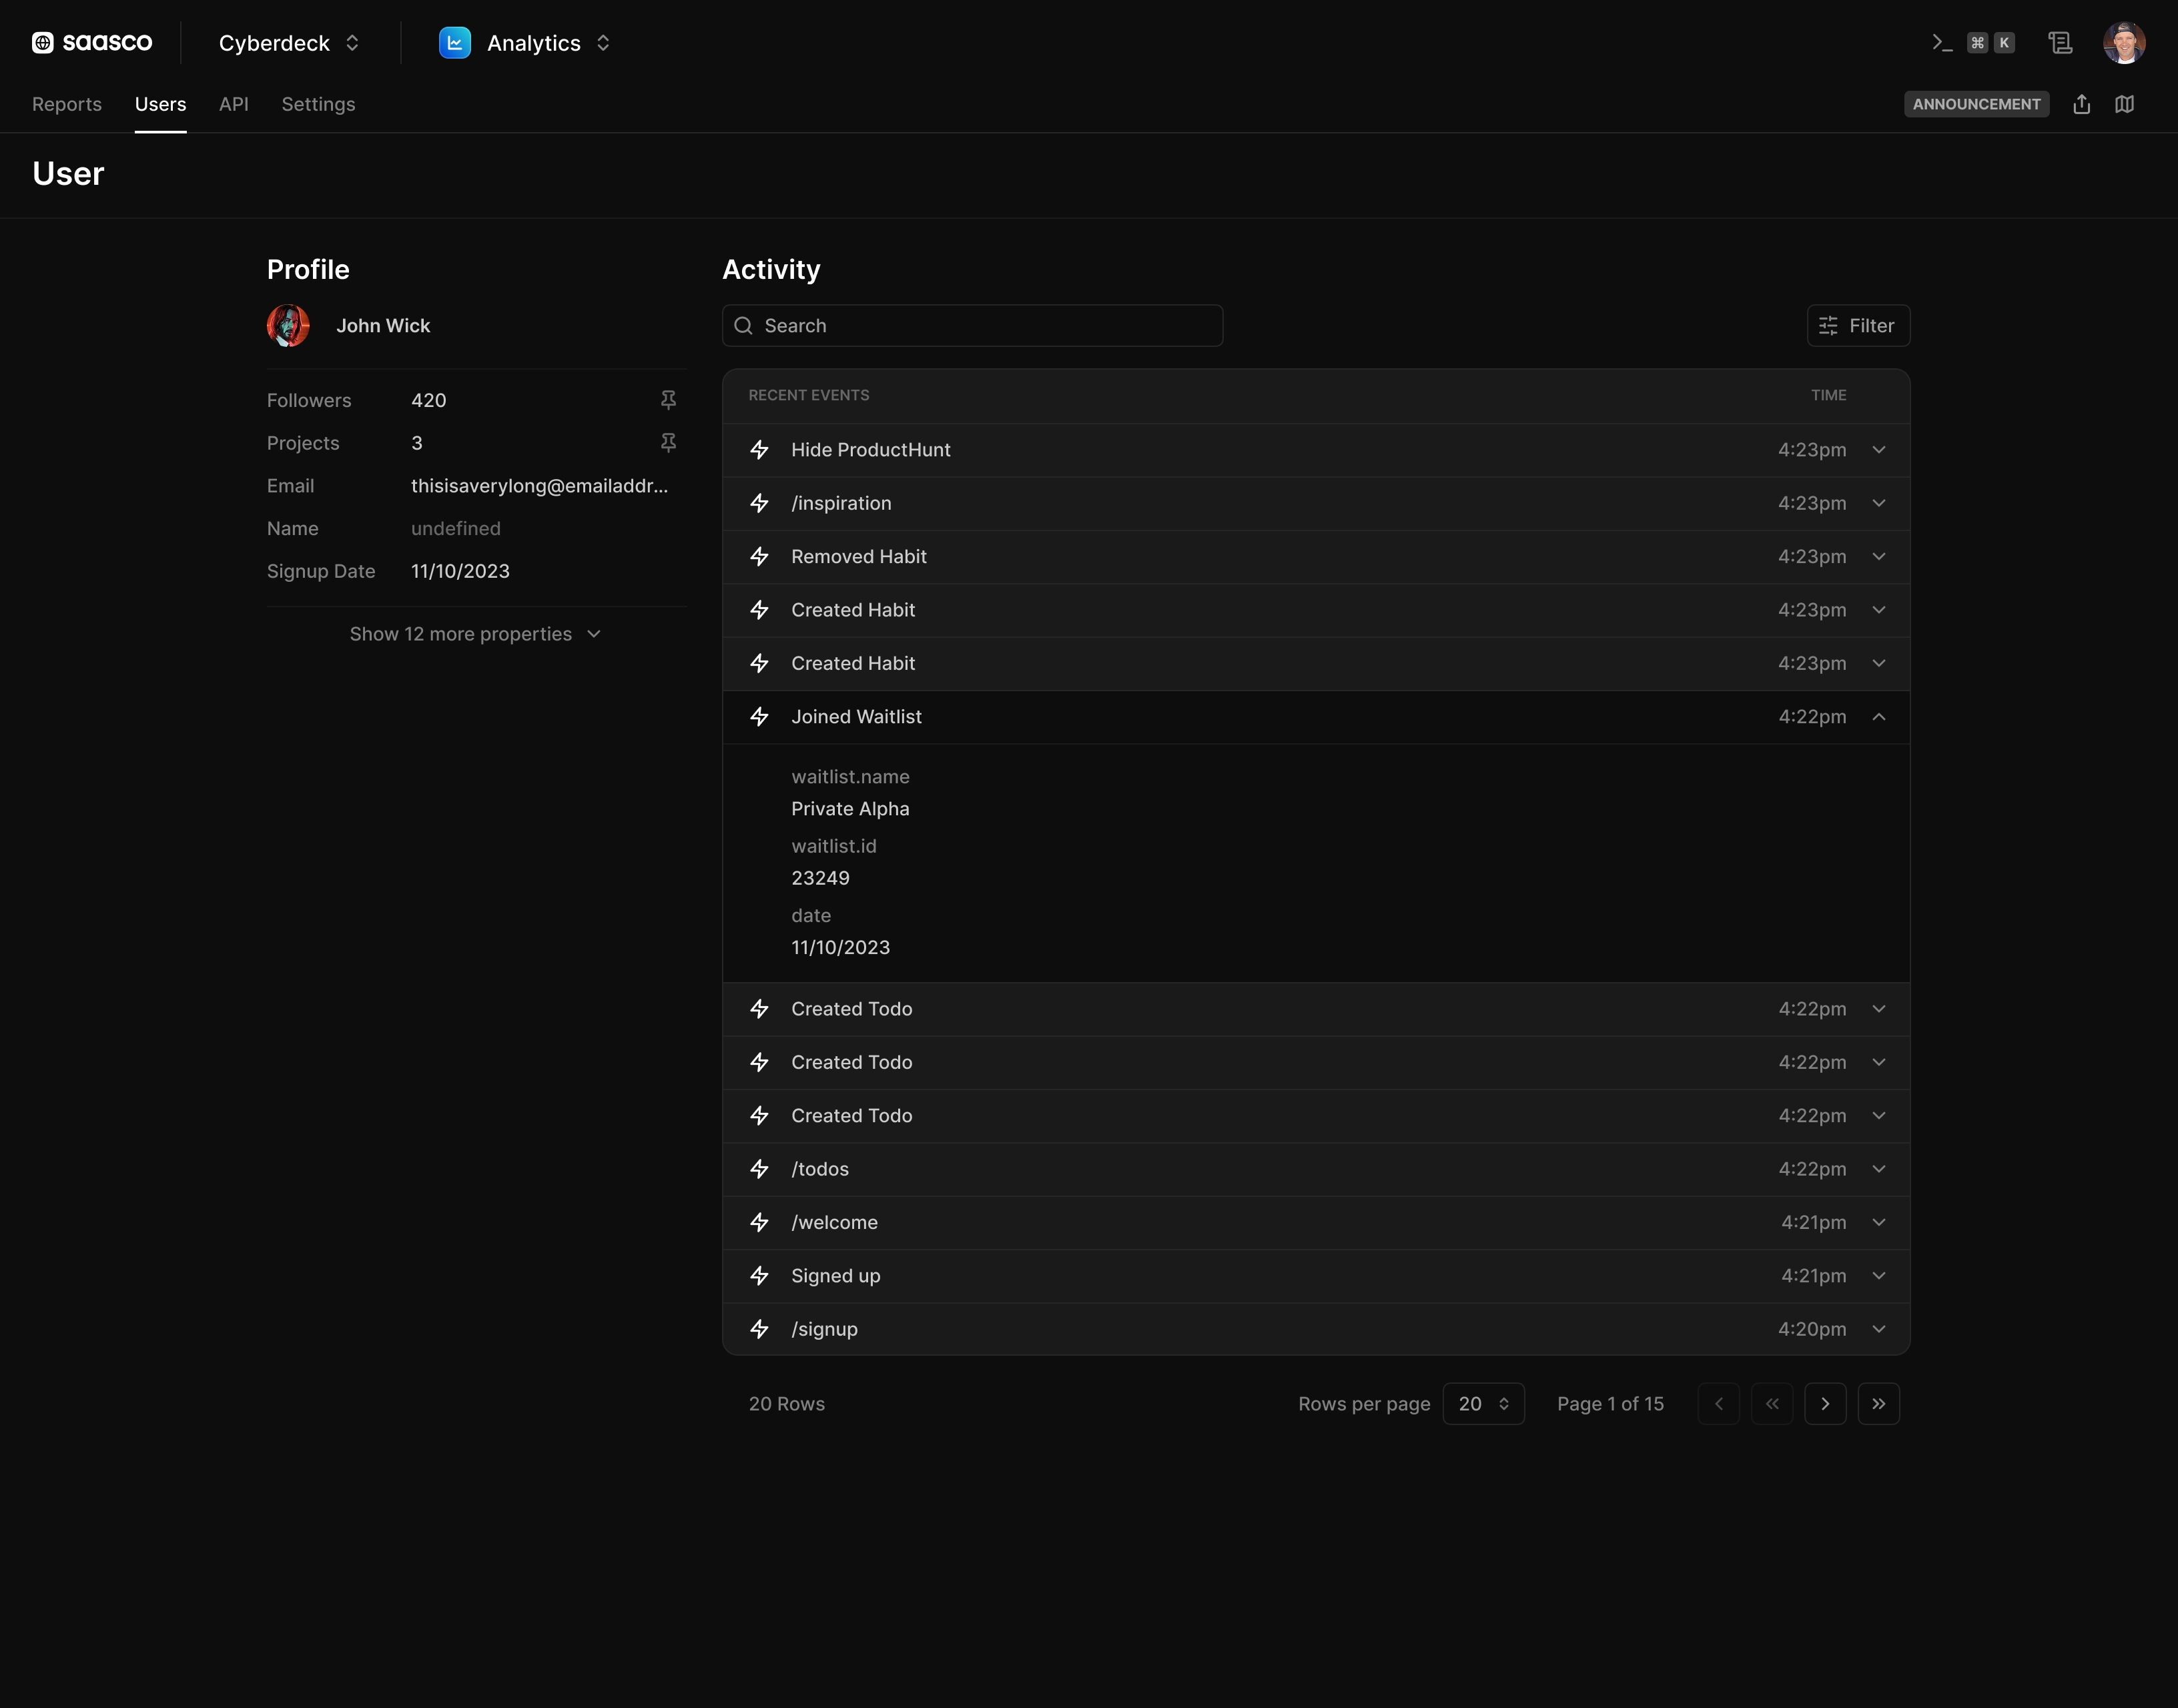The width and height of the screenshot is (2178, 1708).
Task: Click the undefined Name value
Action: click(455, 528)
